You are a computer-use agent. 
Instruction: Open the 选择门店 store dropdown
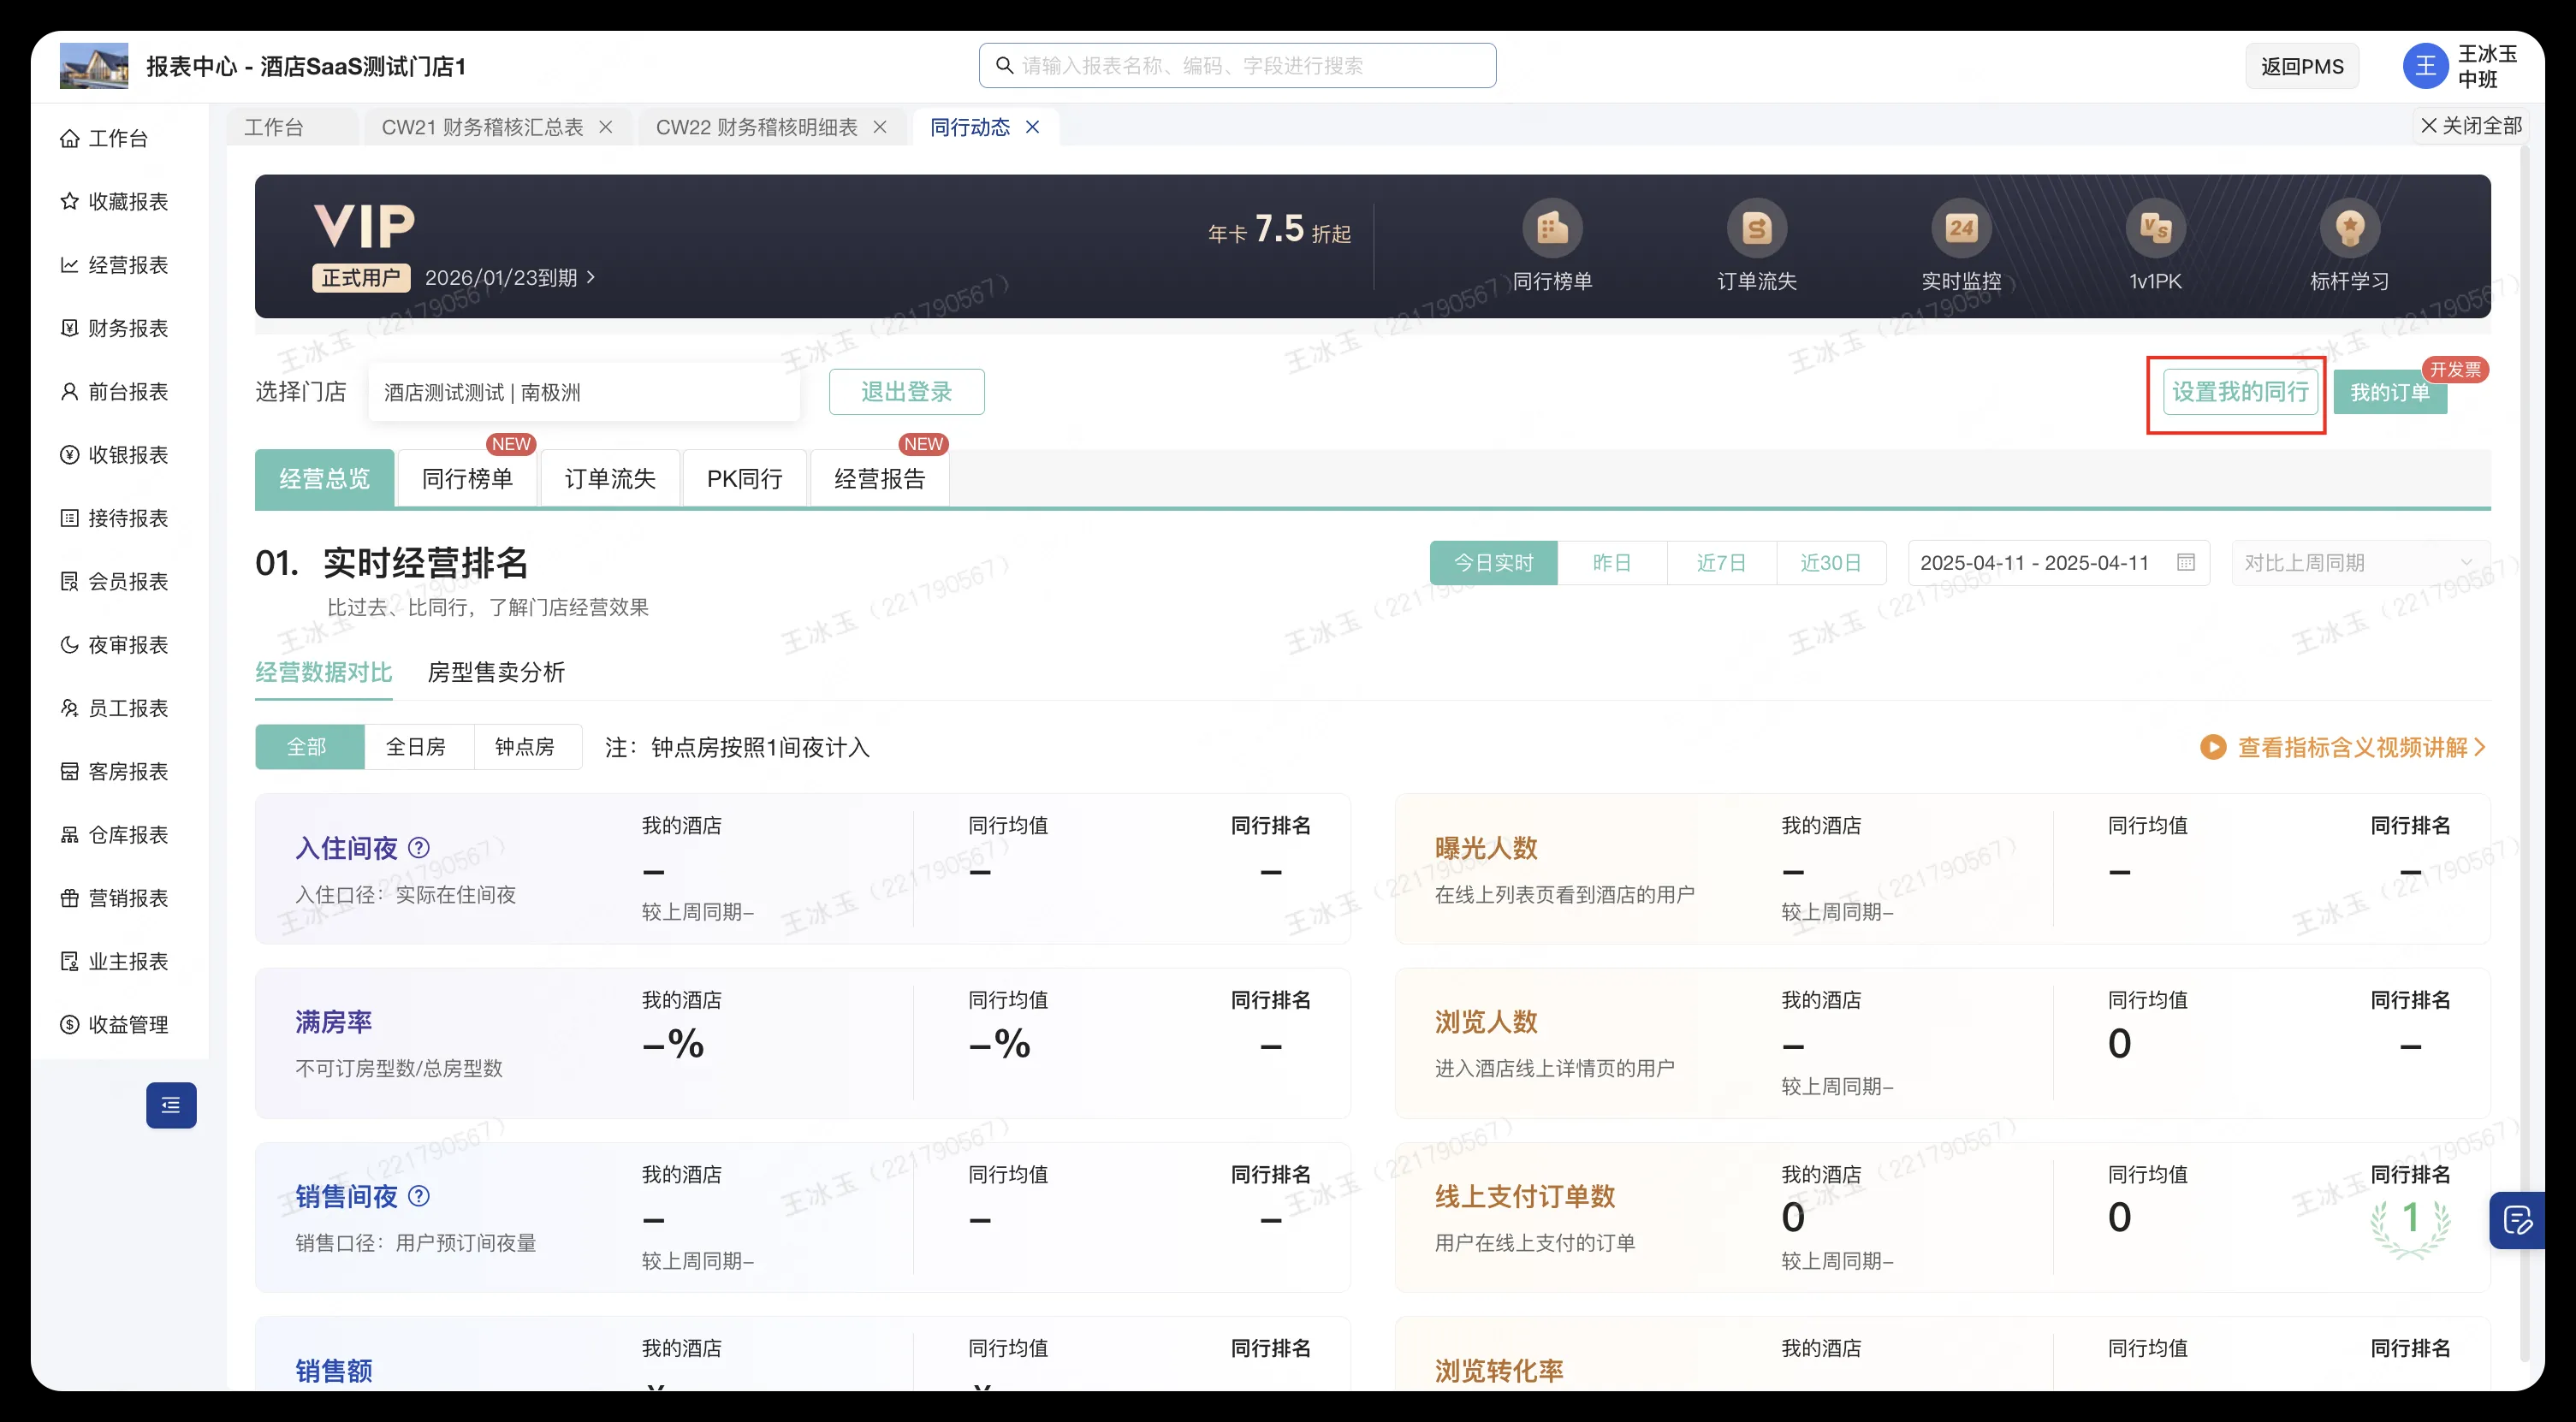pyautogui.click(x=584, y=392)
